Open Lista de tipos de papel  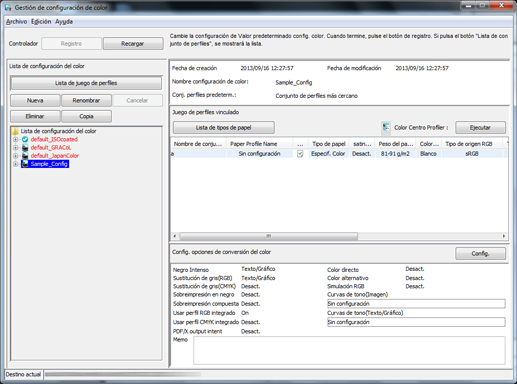[224, 128]
